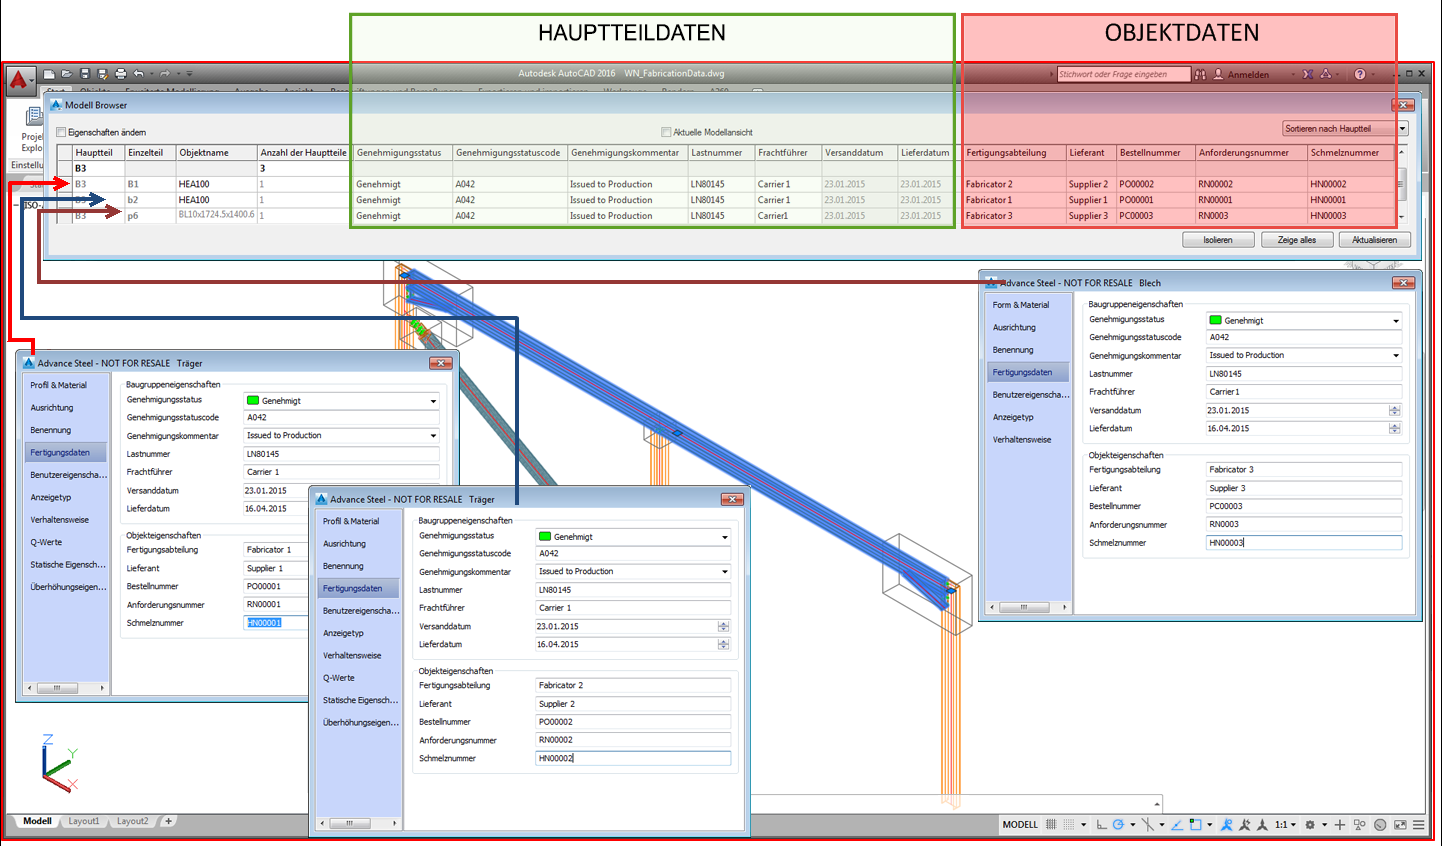Add a new layout with the plus tab
Image resolution: width=1442 pixels, height=846 pixels.
[x=169, y=821]
